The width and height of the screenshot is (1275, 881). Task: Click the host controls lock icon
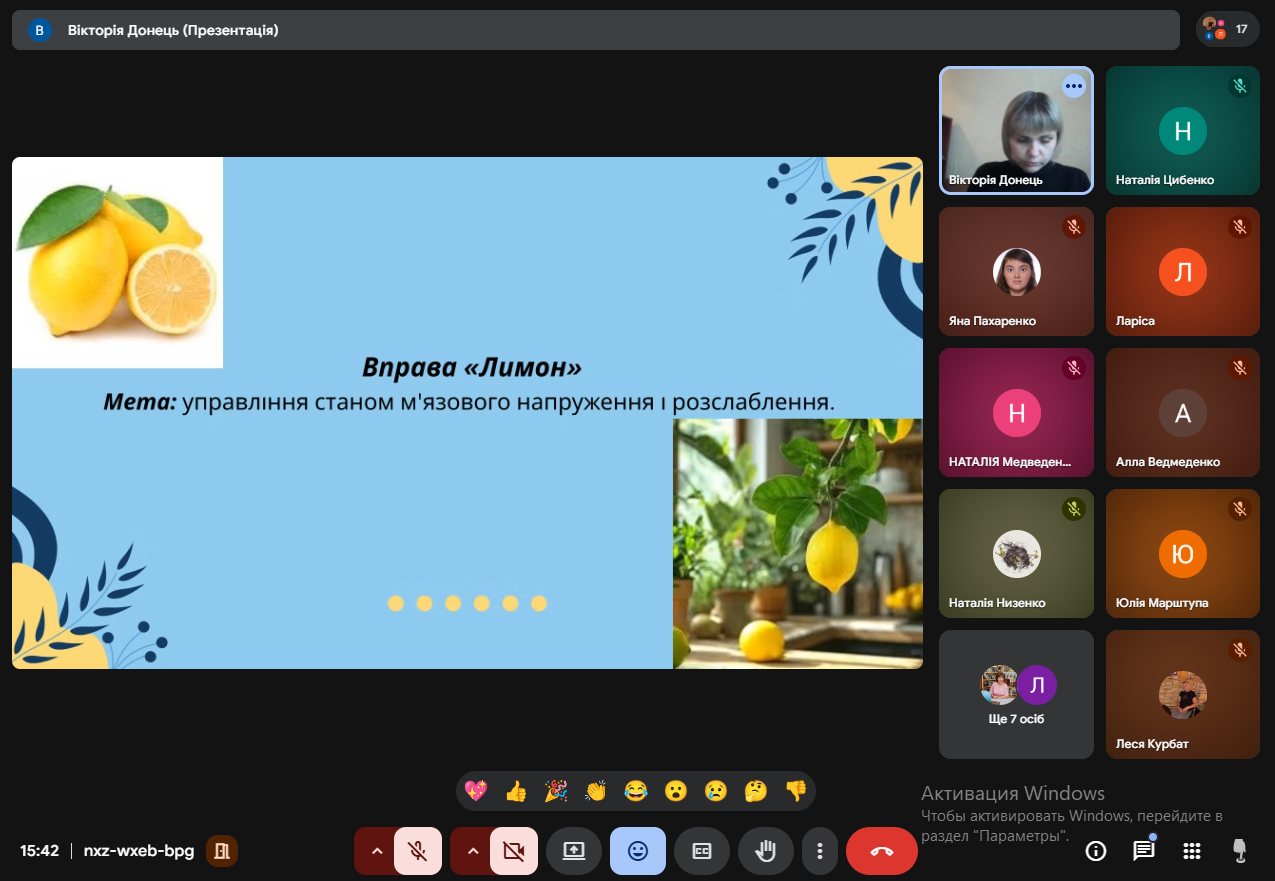[1239, 851]
